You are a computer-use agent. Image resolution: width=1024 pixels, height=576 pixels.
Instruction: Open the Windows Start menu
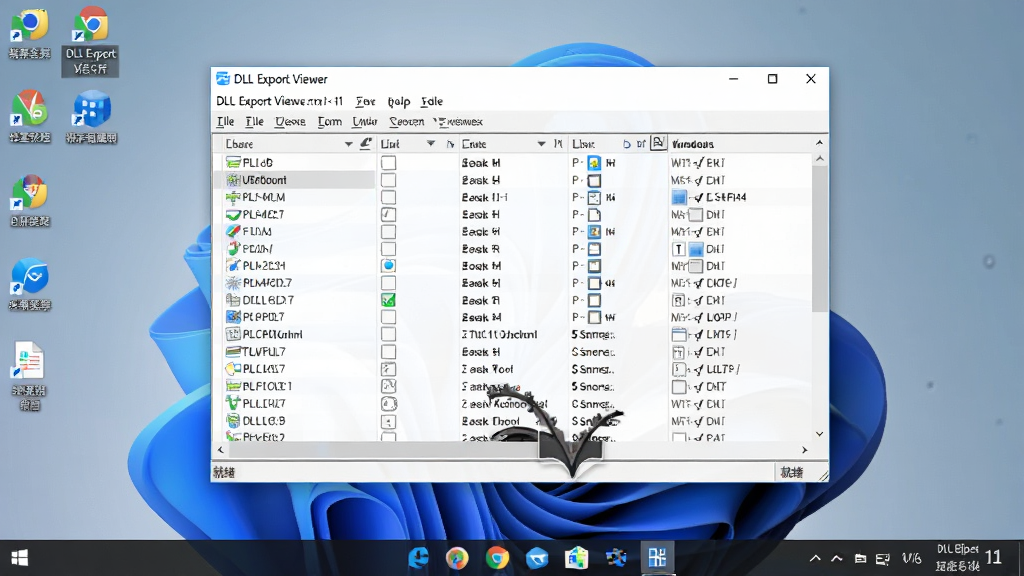pos(20,558)
